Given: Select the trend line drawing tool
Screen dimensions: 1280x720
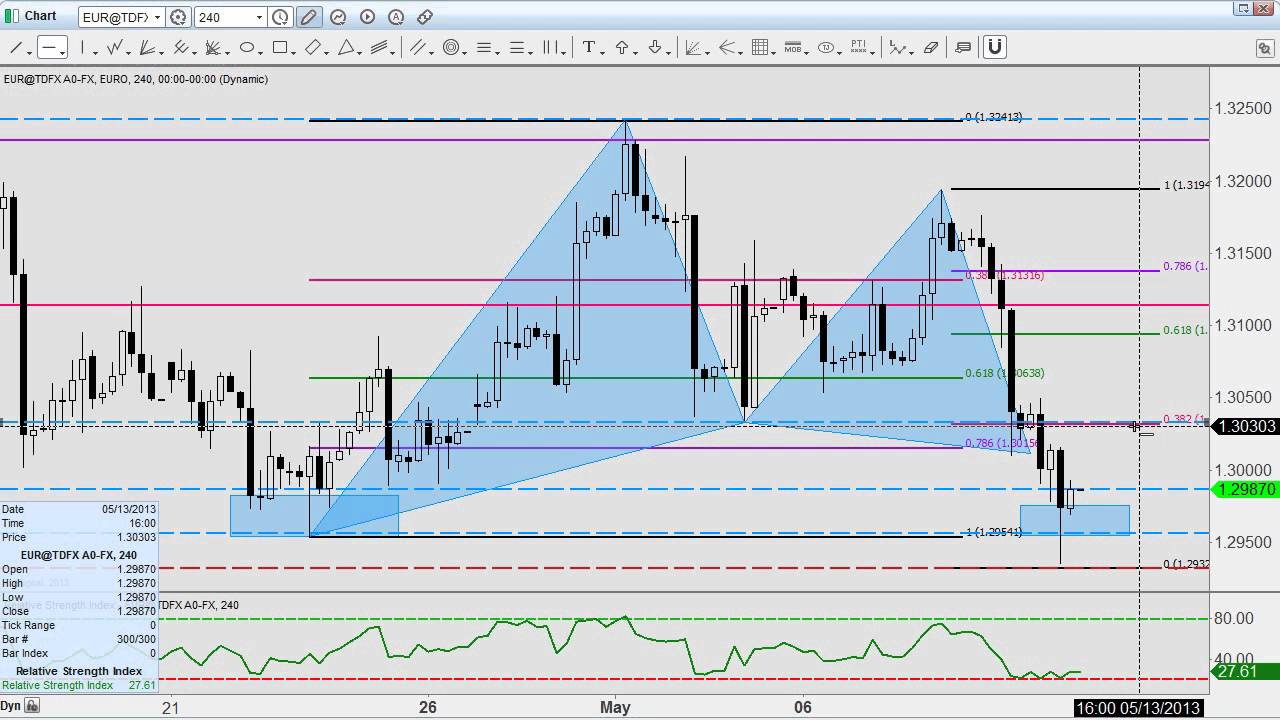Looking at the screenshot, I should click(x=17, y=47).
